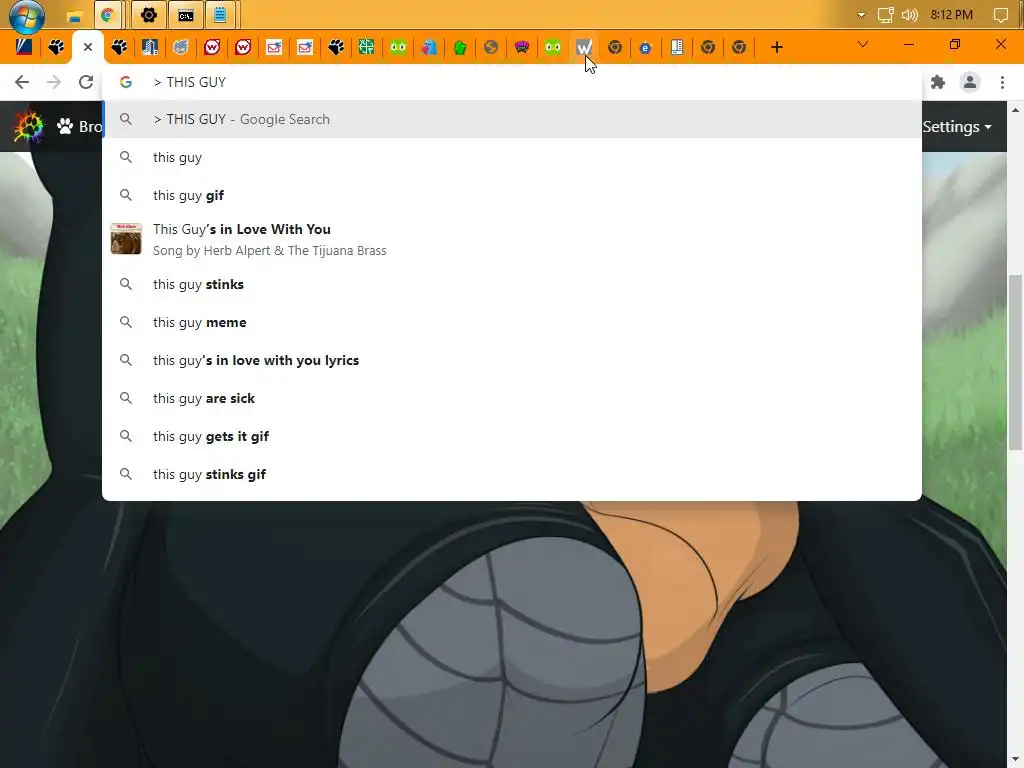This screenshot has height=768, width=1024.
Task: Open the tab search chevron
Action: (x=863, y=44)
